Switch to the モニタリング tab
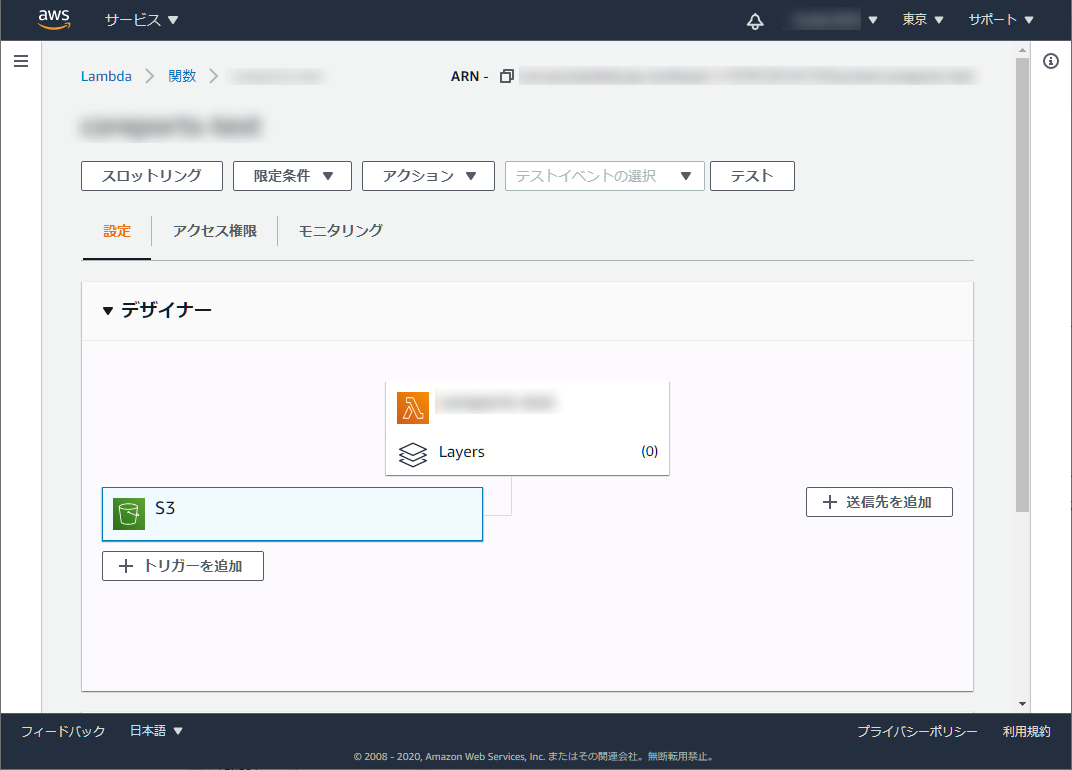This screenshot has height=770, width=1072. point(340,231)
